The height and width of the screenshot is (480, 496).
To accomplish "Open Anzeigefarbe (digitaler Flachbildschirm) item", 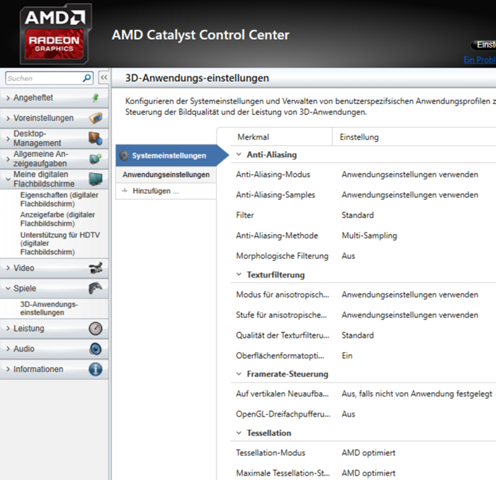I will (57, 219).
